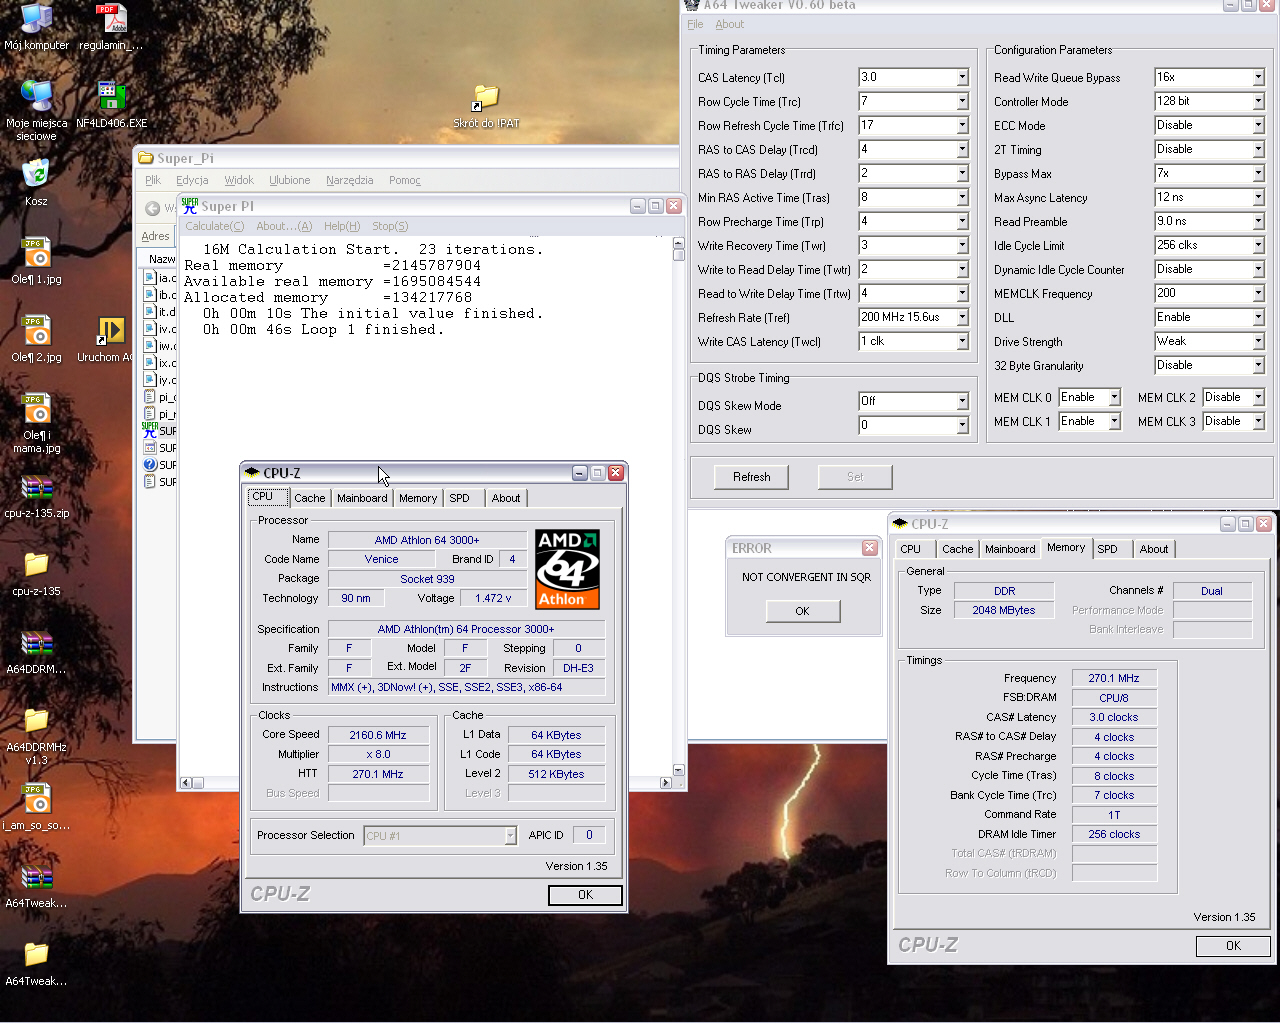Switch to the Cache tab in CPU-Z CPU window
This screenshot has height=1024, width=1280.
pos(310,498)
